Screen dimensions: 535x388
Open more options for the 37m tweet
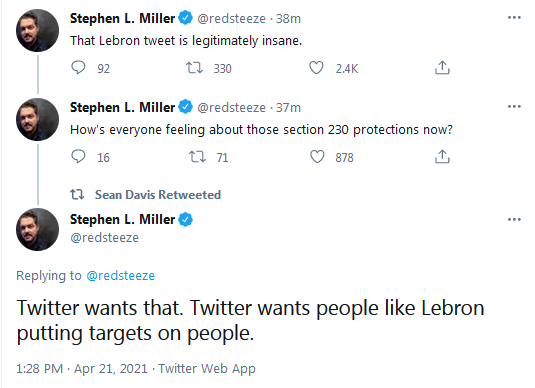(514, 106)
